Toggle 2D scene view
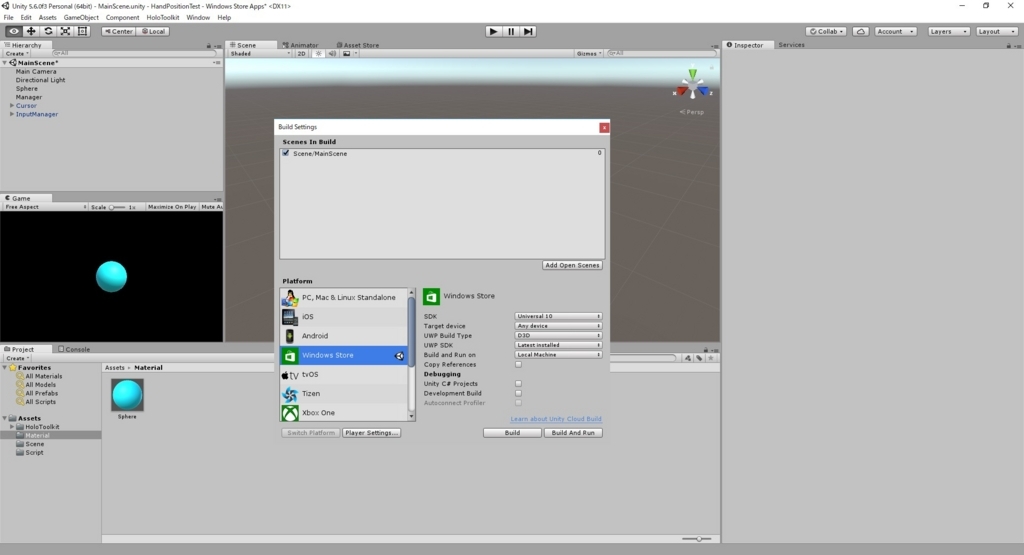The height and width of the screenshot is (555, 1024). (x=301, y=54)
